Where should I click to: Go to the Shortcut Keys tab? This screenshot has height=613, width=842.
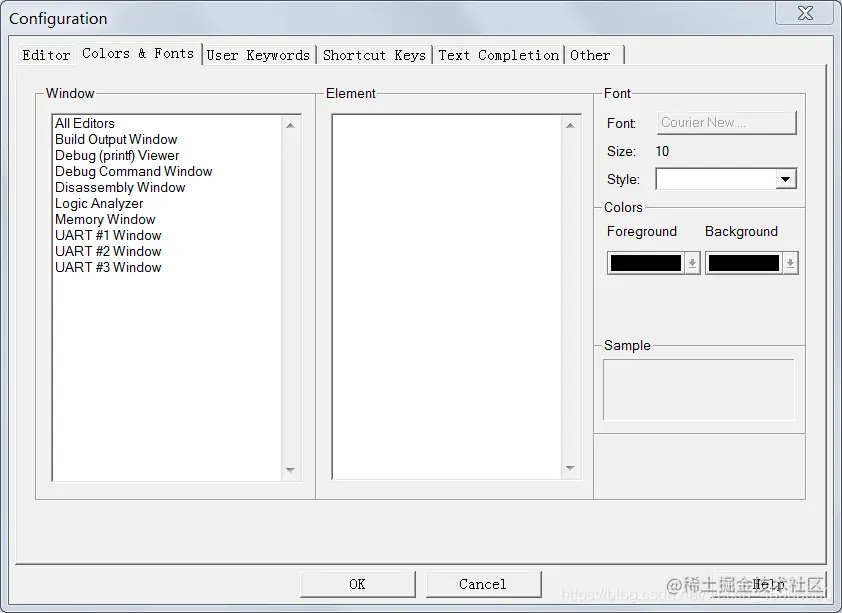pos(374,55)
